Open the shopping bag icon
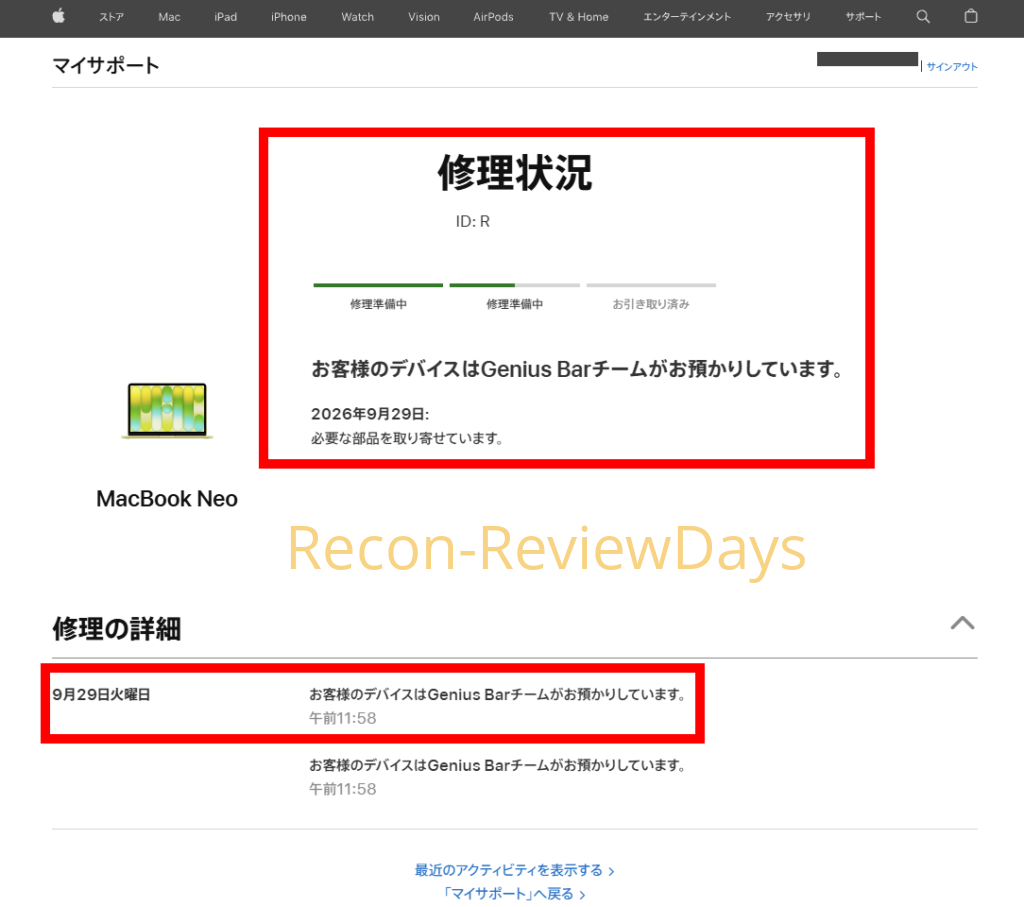The height and width of the screenshot is (907, 1024). (x=971, y=16)
